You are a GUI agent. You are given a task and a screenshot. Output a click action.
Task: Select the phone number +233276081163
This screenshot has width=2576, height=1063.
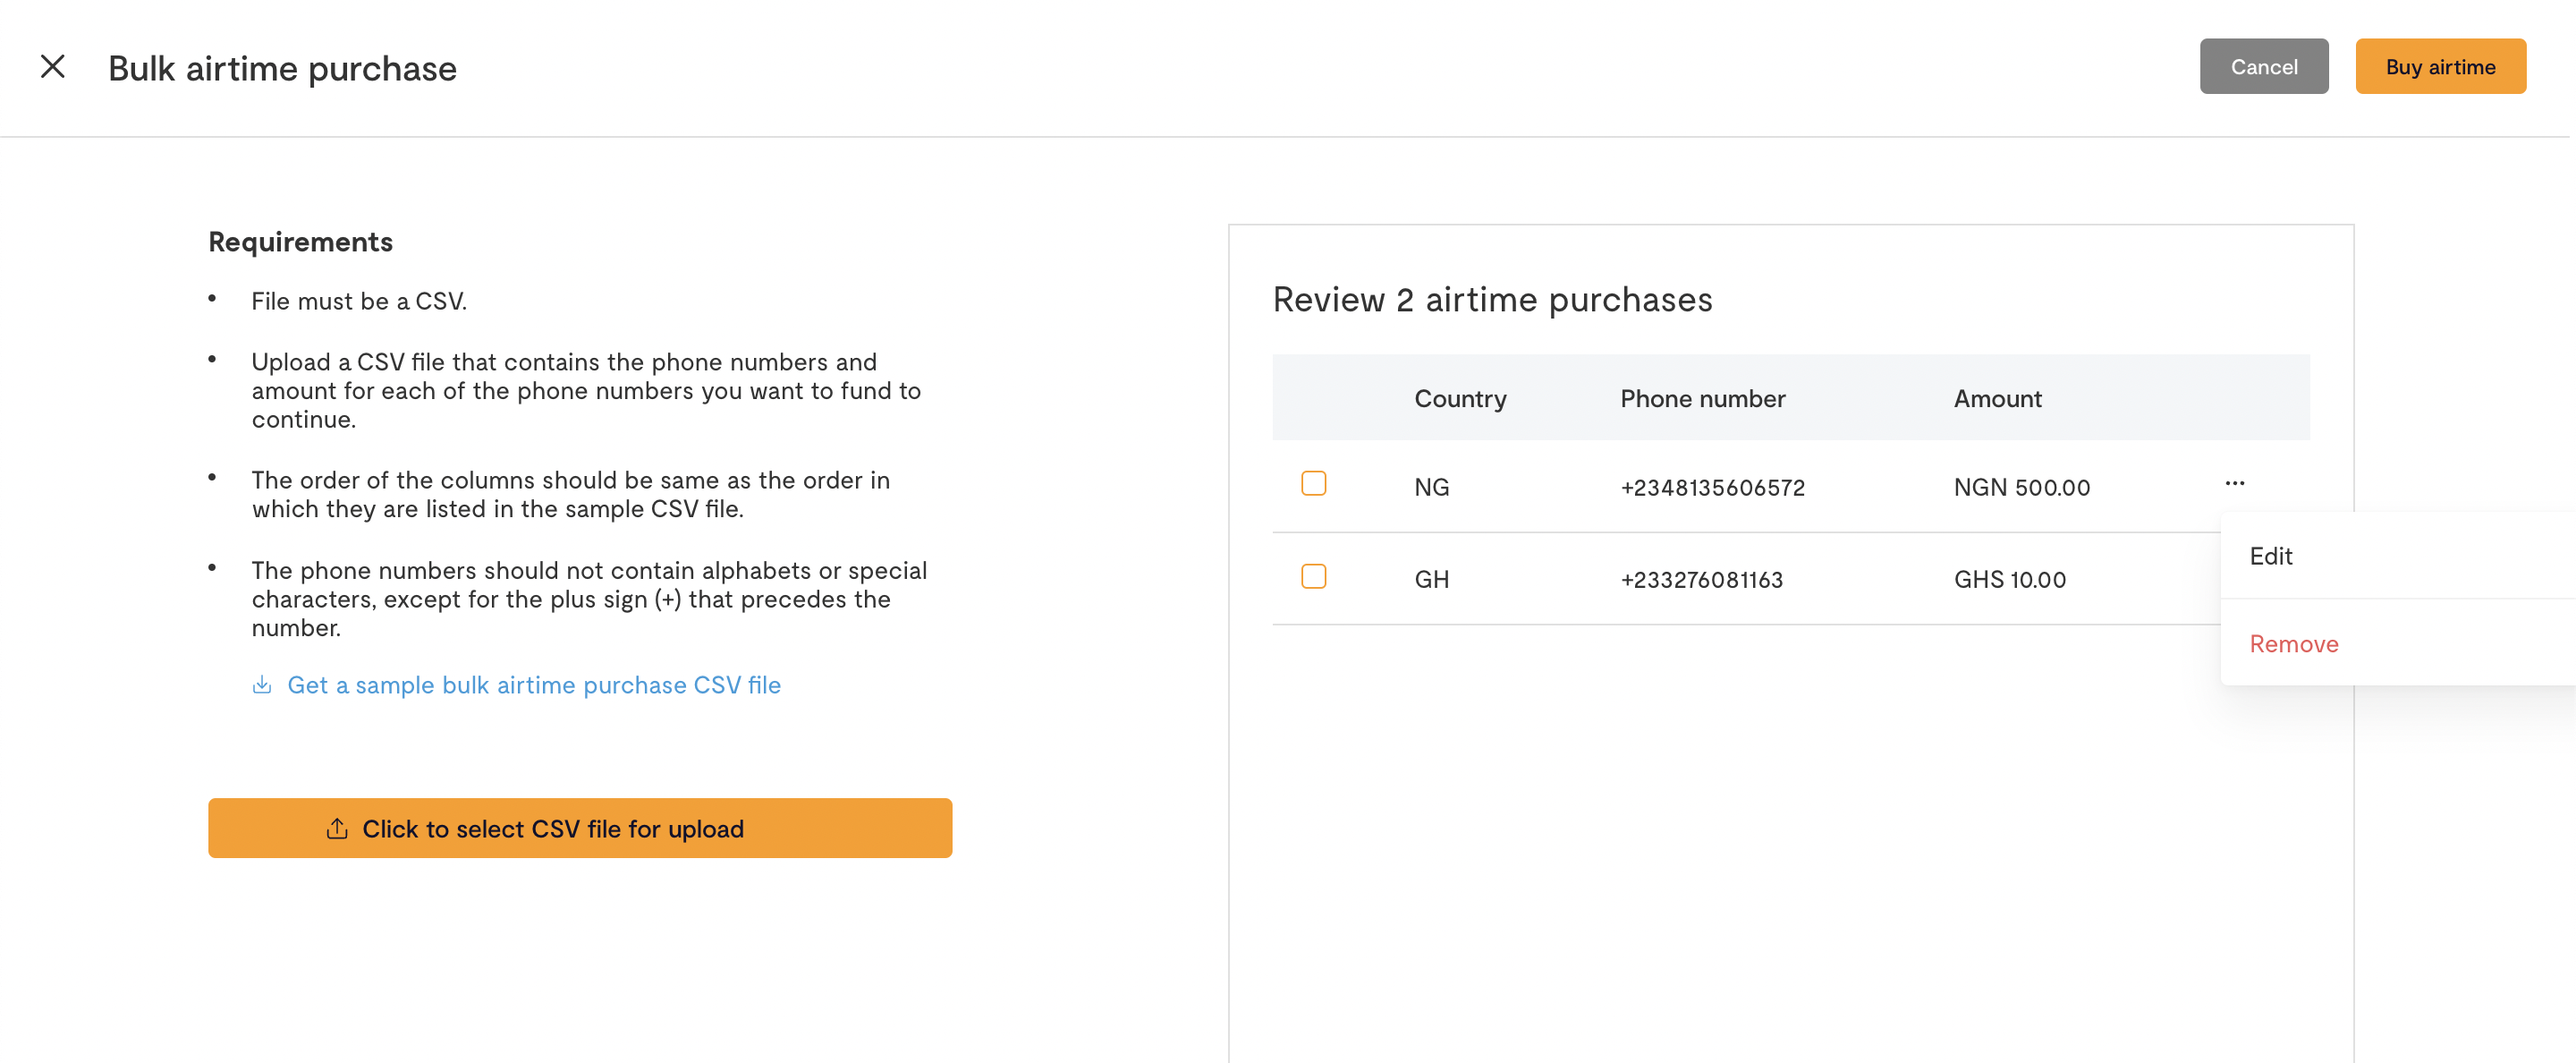click(1701, 580)
